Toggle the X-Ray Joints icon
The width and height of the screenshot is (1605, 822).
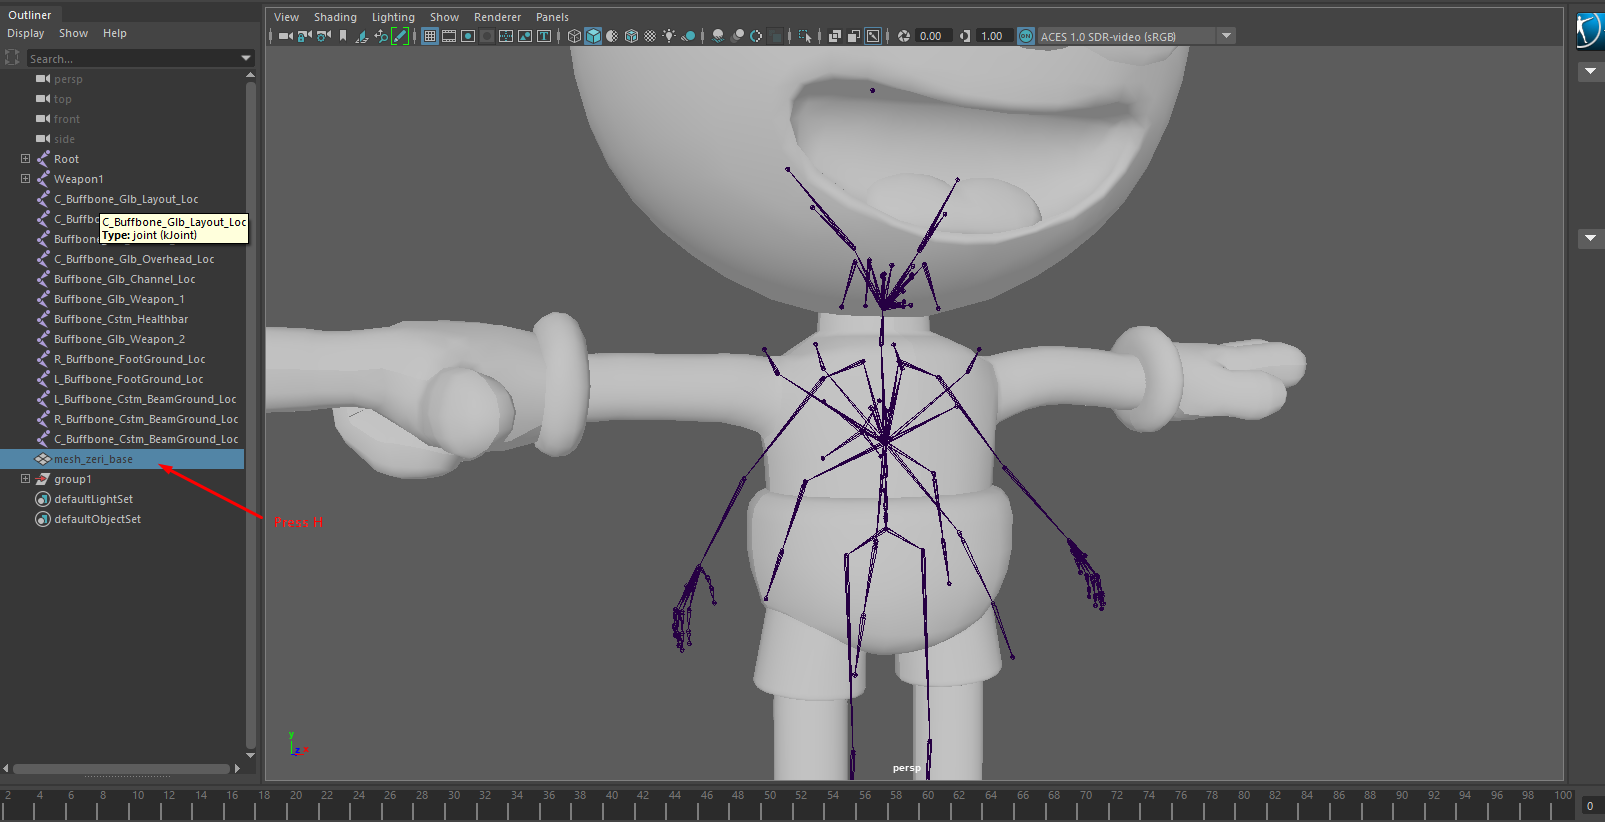873,36
